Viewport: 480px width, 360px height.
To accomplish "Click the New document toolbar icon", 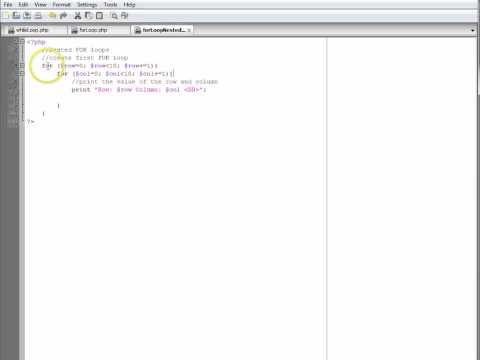I will click(x=6, y=16).
